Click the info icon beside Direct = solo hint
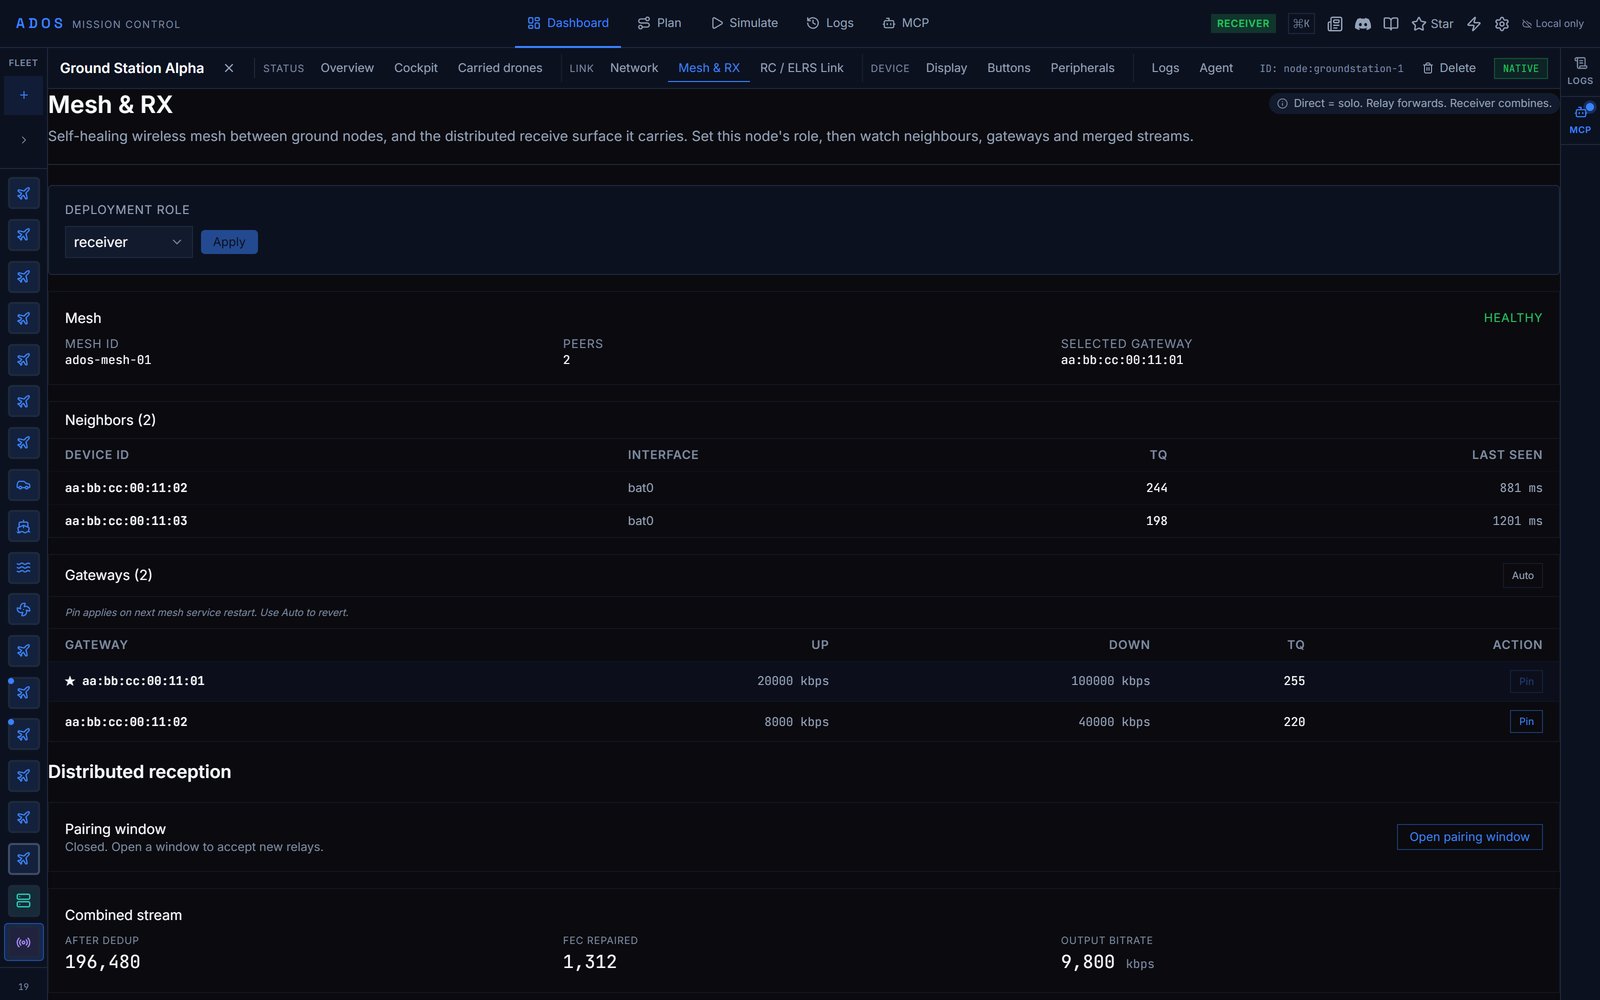 pos(1282,104)
